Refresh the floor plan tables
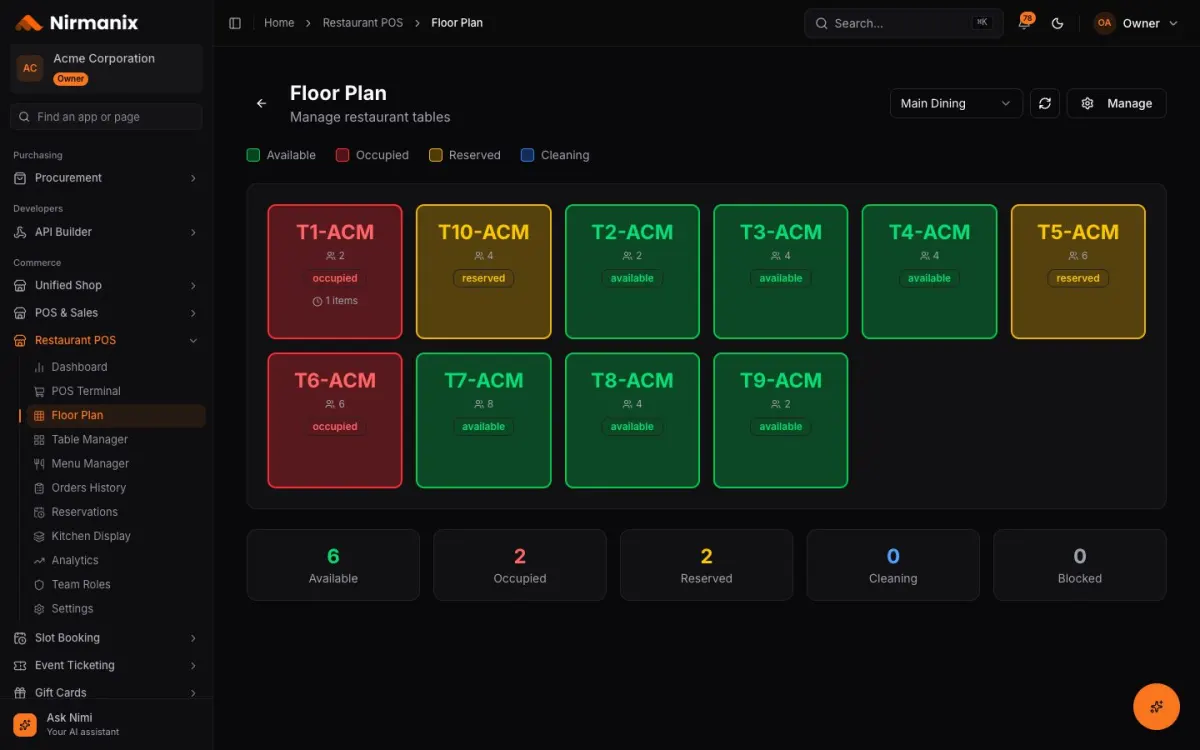1200x750 pixels. 1045,103
